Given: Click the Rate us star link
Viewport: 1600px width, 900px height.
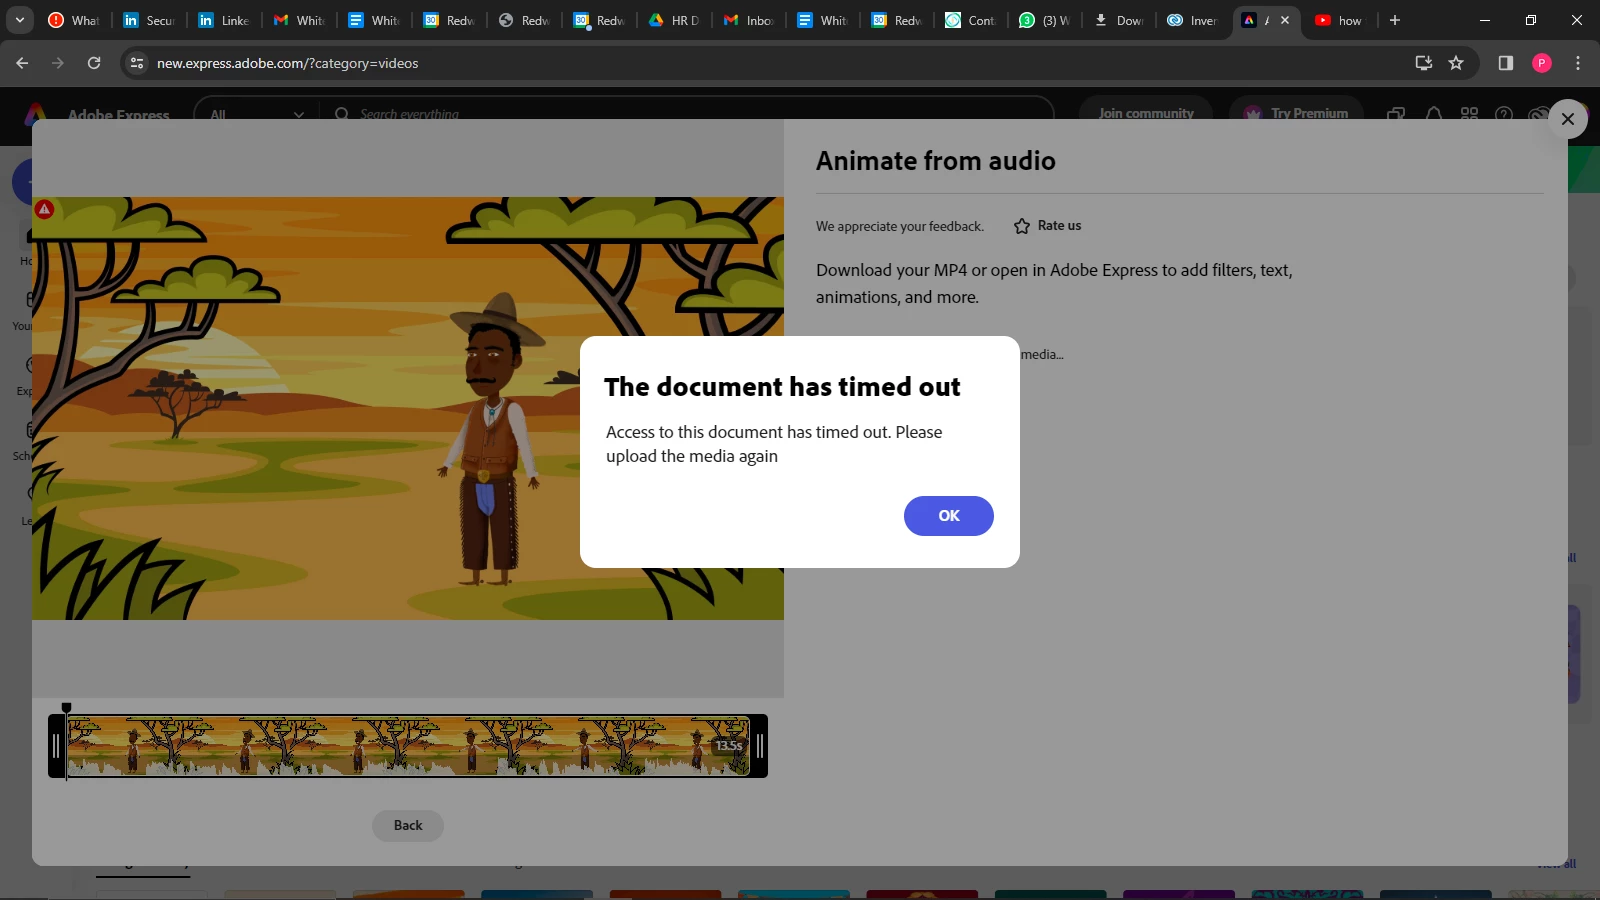Looking at the screenshot, I should [x=1047, y=226].
